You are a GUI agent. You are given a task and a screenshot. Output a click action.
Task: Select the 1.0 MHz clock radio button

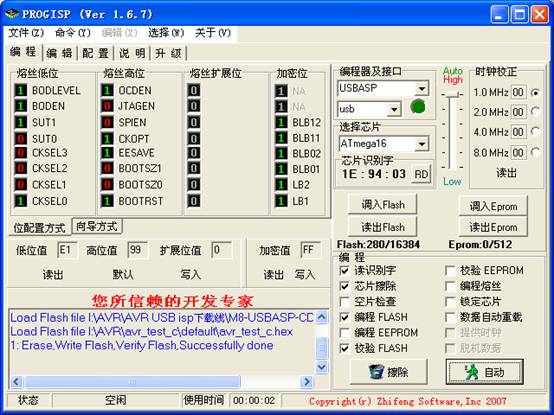(x=536, y=93)
